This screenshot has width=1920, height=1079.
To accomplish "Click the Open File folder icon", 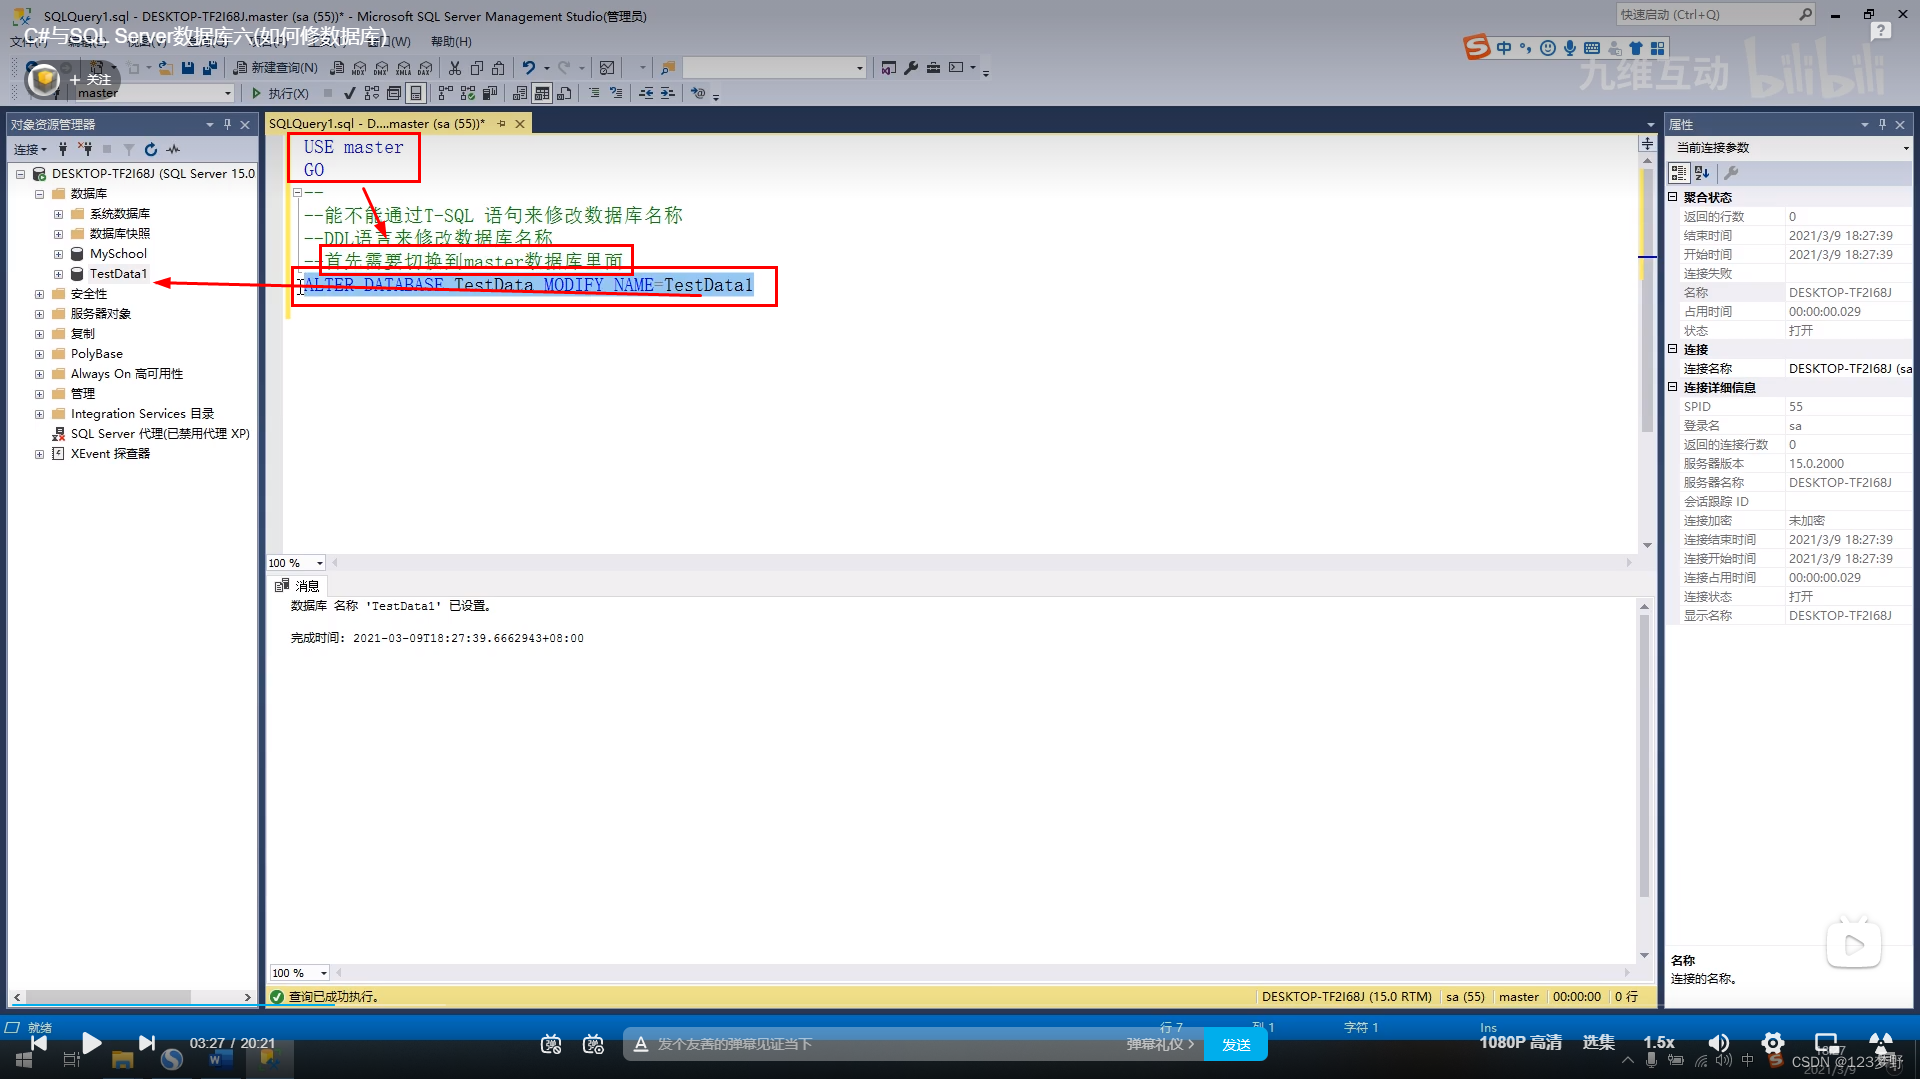I will 166,68.
